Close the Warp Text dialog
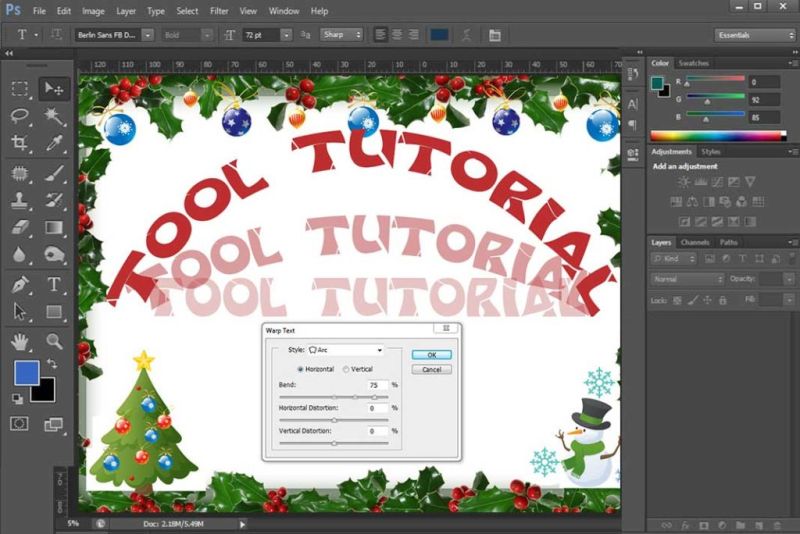Screen dimensions: 800x534 (x=446, y=328)
